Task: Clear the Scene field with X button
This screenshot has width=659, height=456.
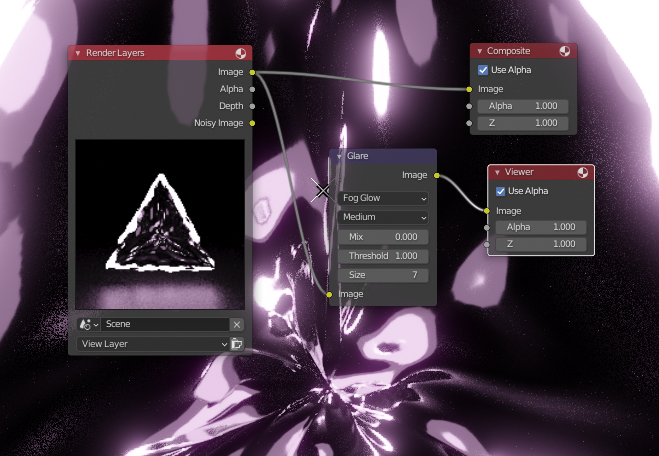Action: coord(237,324)
